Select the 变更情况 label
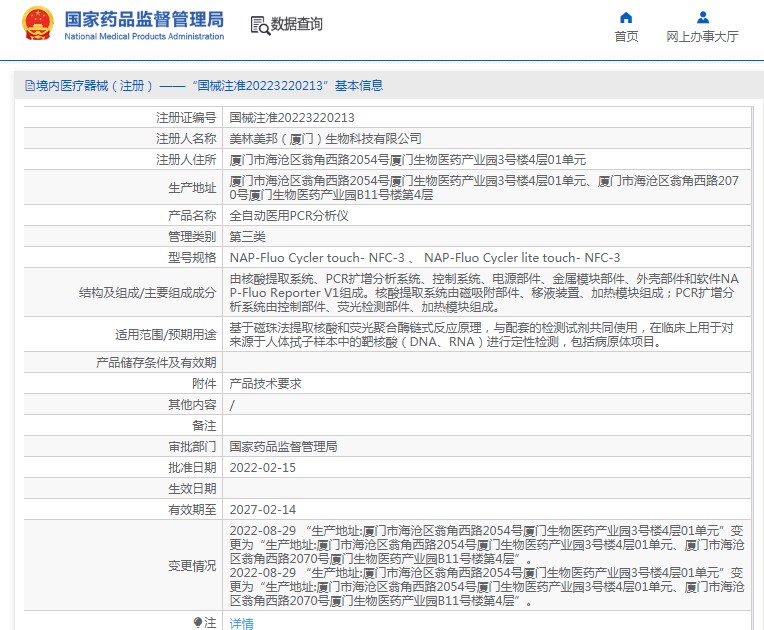 [192, 565]
